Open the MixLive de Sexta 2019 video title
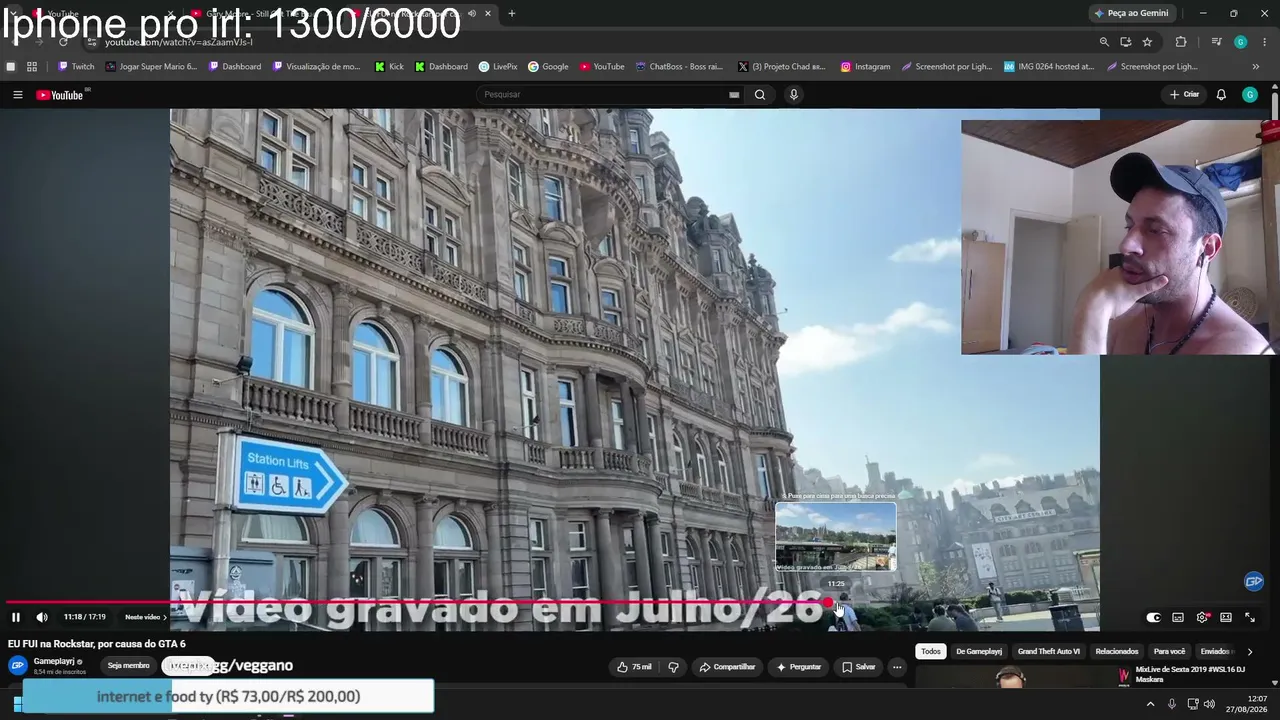Image resolution: width=1280 pixels, height=720 pixels. click(1190, 674)
